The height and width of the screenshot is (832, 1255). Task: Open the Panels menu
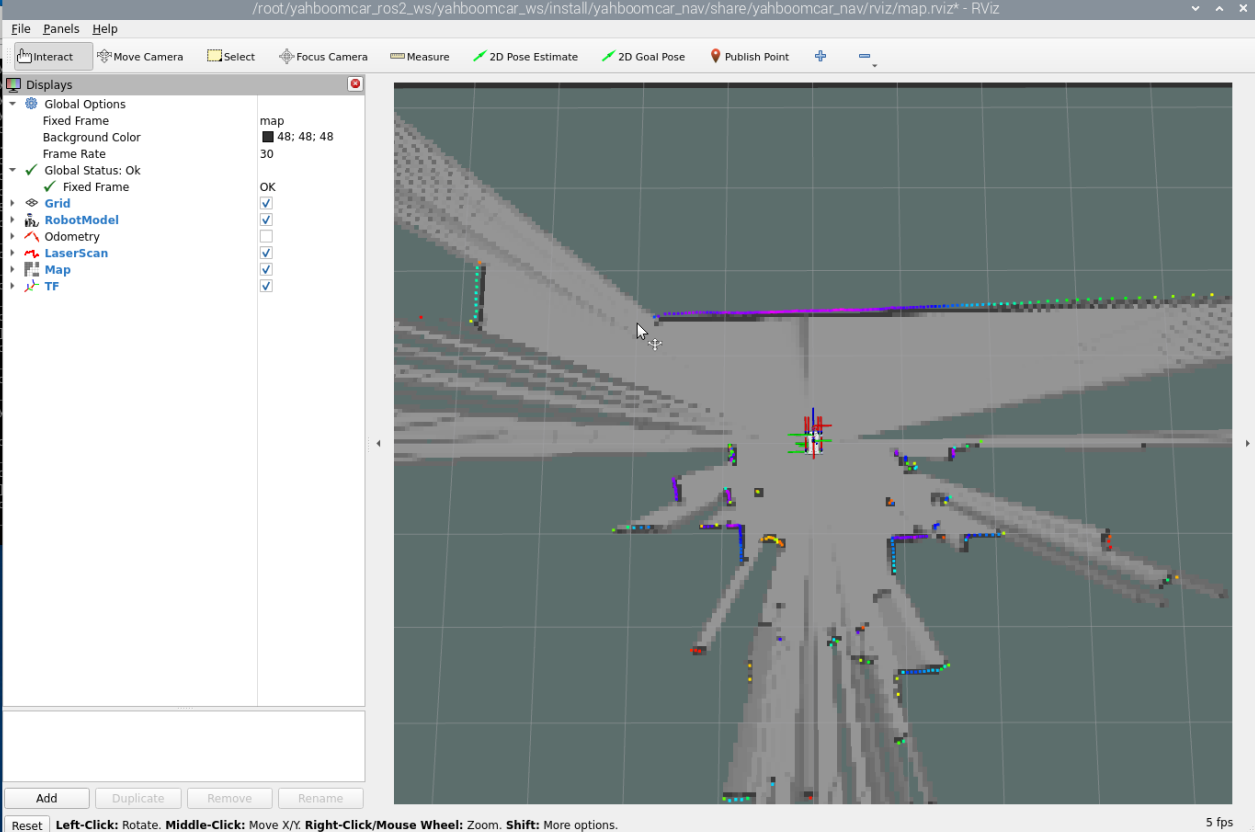click(61, 29)
